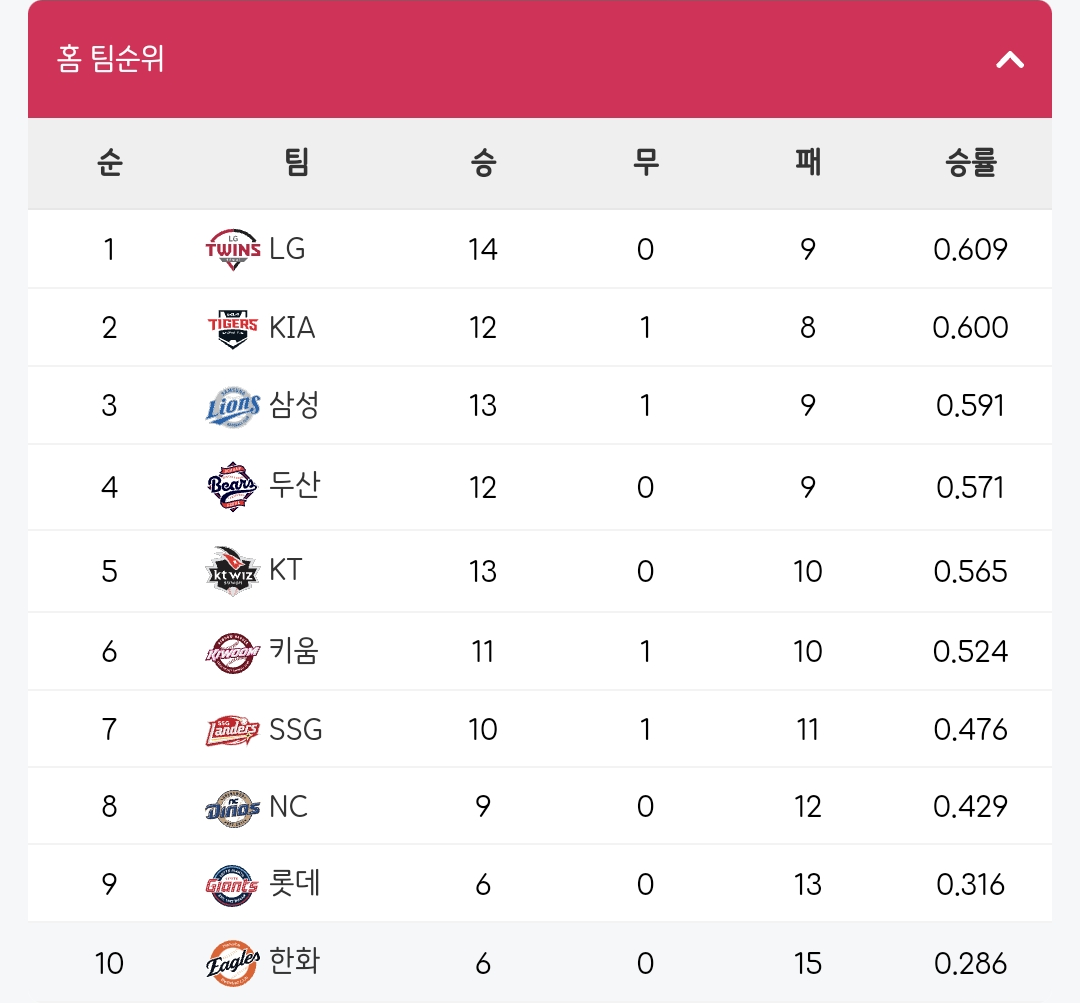Click the Kiwoom Heroes team logo
Viewport: 1080px width, 1003px height.
[x=233, y=652]
